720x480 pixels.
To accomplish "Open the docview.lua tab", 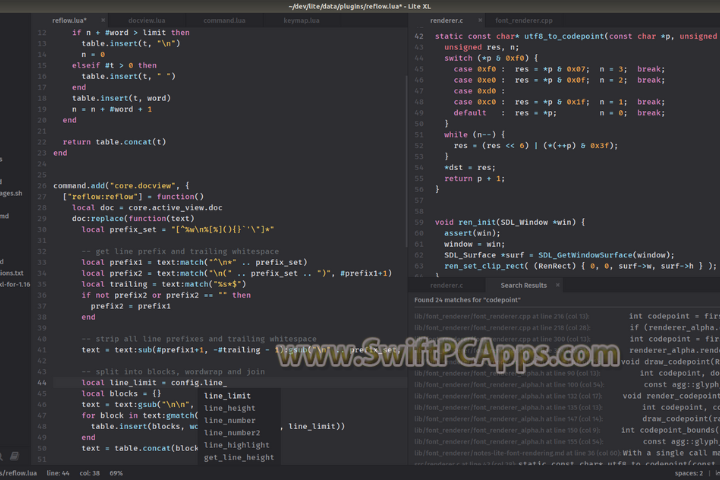I will pos(146,21).
